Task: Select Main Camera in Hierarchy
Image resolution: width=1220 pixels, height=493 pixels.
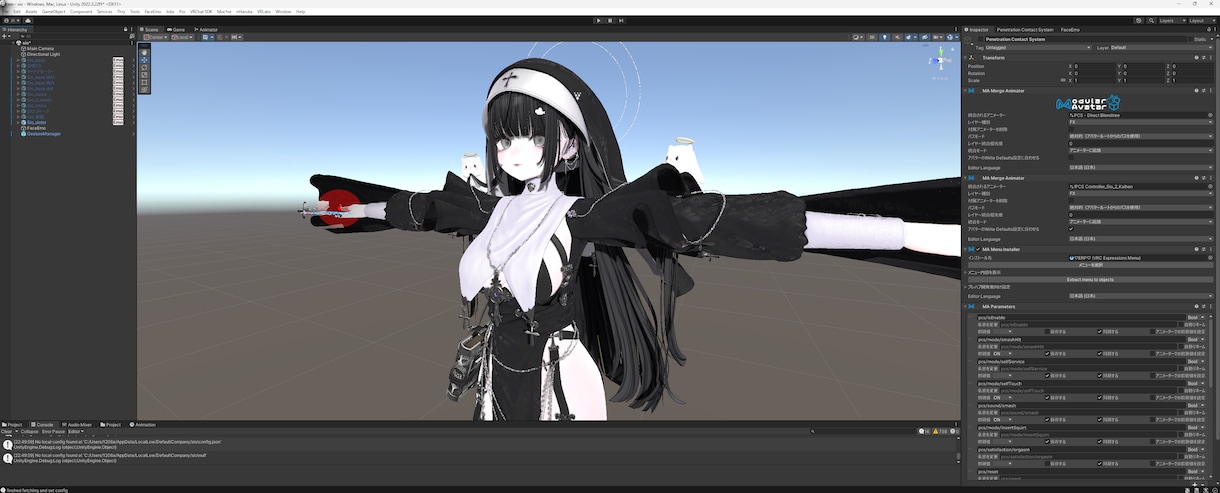Action: click(x=40, y=48)
